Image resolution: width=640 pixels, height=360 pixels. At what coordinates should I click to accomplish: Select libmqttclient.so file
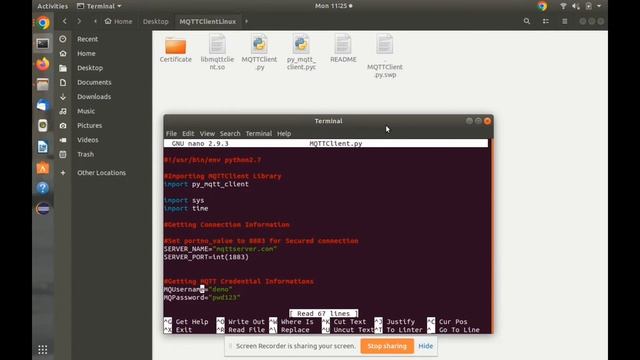(217, 52)
